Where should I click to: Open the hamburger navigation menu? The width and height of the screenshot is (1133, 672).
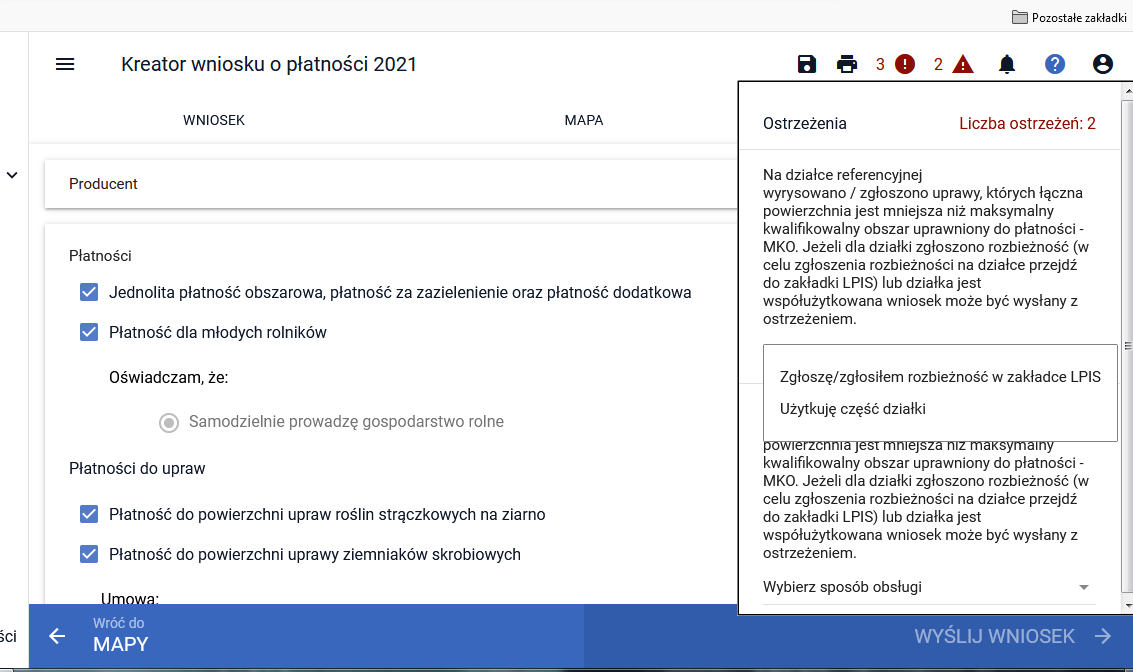(65, 64)
